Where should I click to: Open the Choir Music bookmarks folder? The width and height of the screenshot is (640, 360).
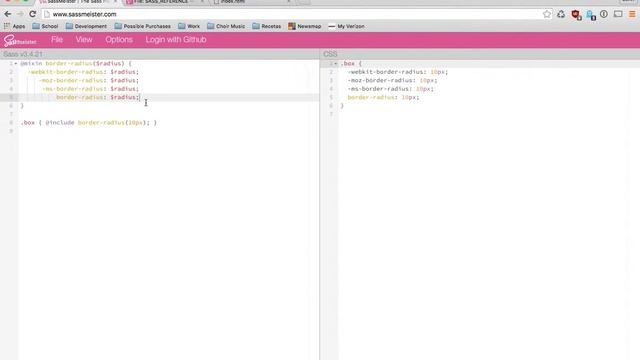pos(226,26)
